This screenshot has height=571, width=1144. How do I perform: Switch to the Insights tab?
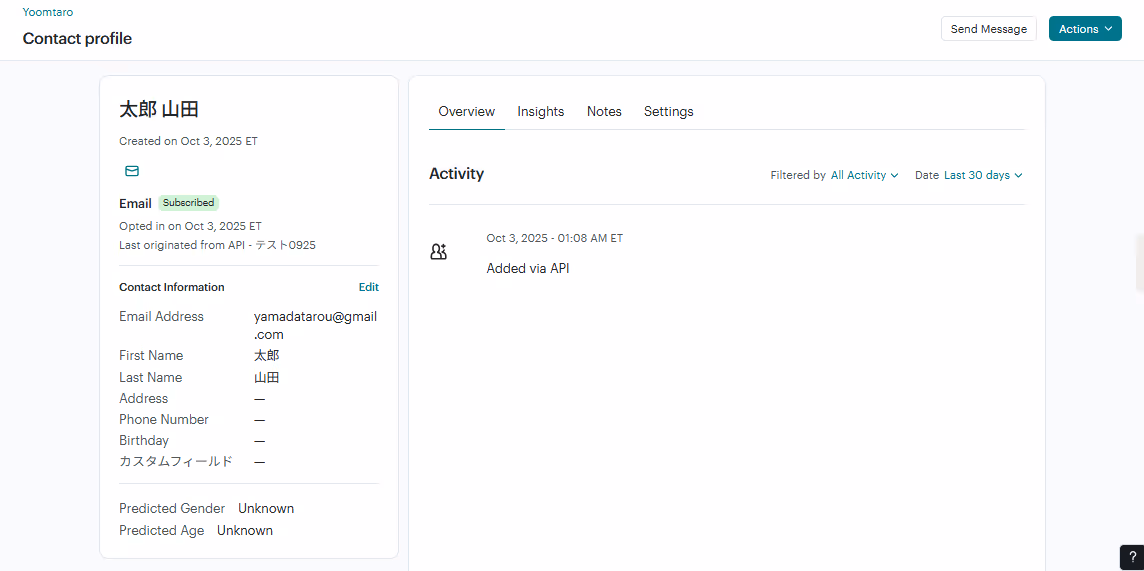point(541,112)
